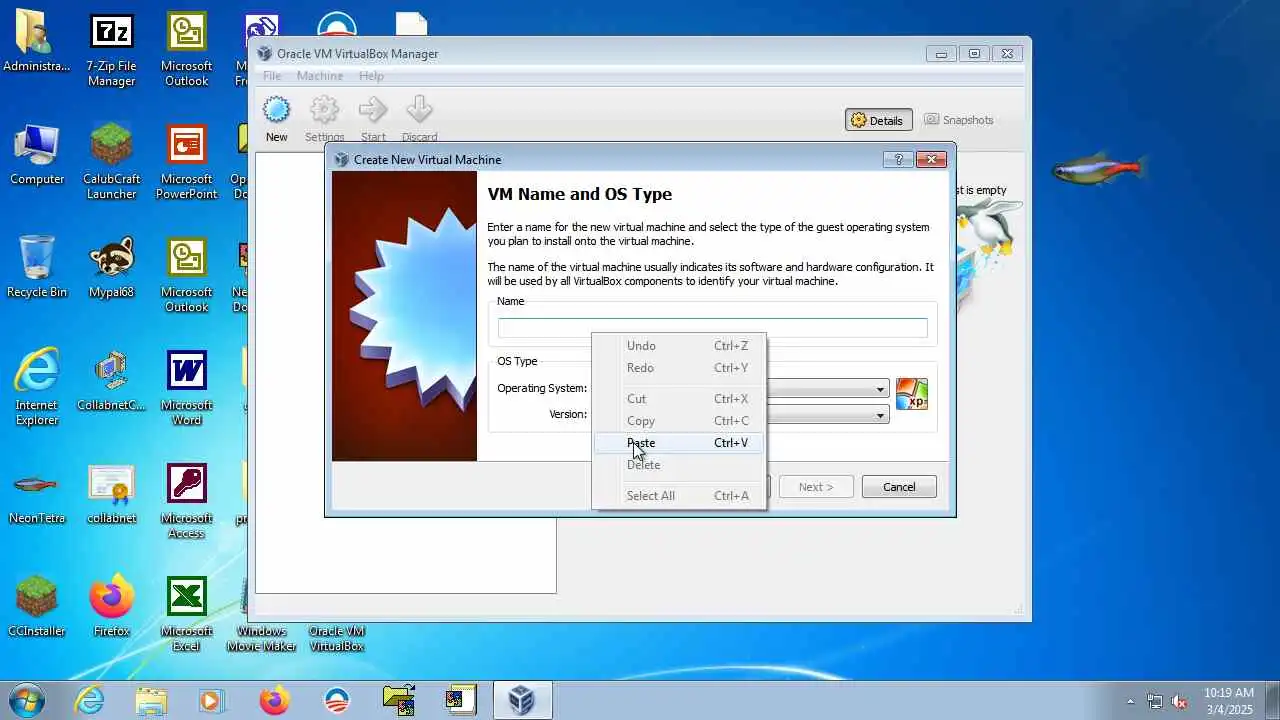
Task: Select the Mypal68 raccoon desktop icon
Action: 111,268
